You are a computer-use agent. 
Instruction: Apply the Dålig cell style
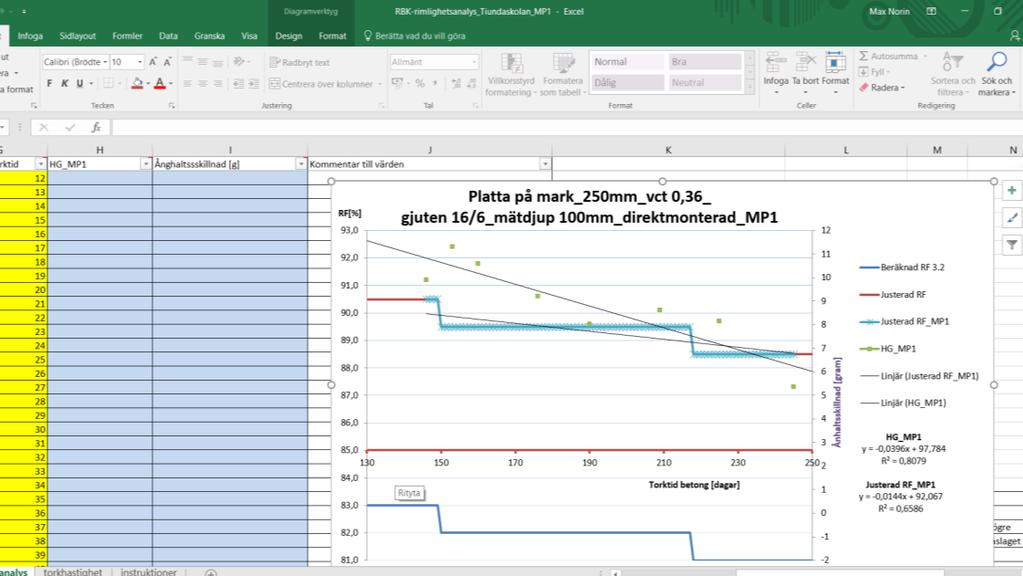tap(627, 83)
